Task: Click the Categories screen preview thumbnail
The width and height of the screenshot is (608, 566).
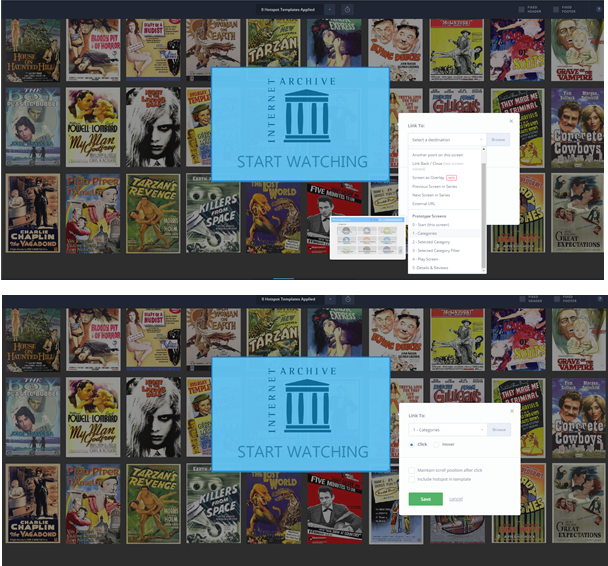Action: (368, 238)
